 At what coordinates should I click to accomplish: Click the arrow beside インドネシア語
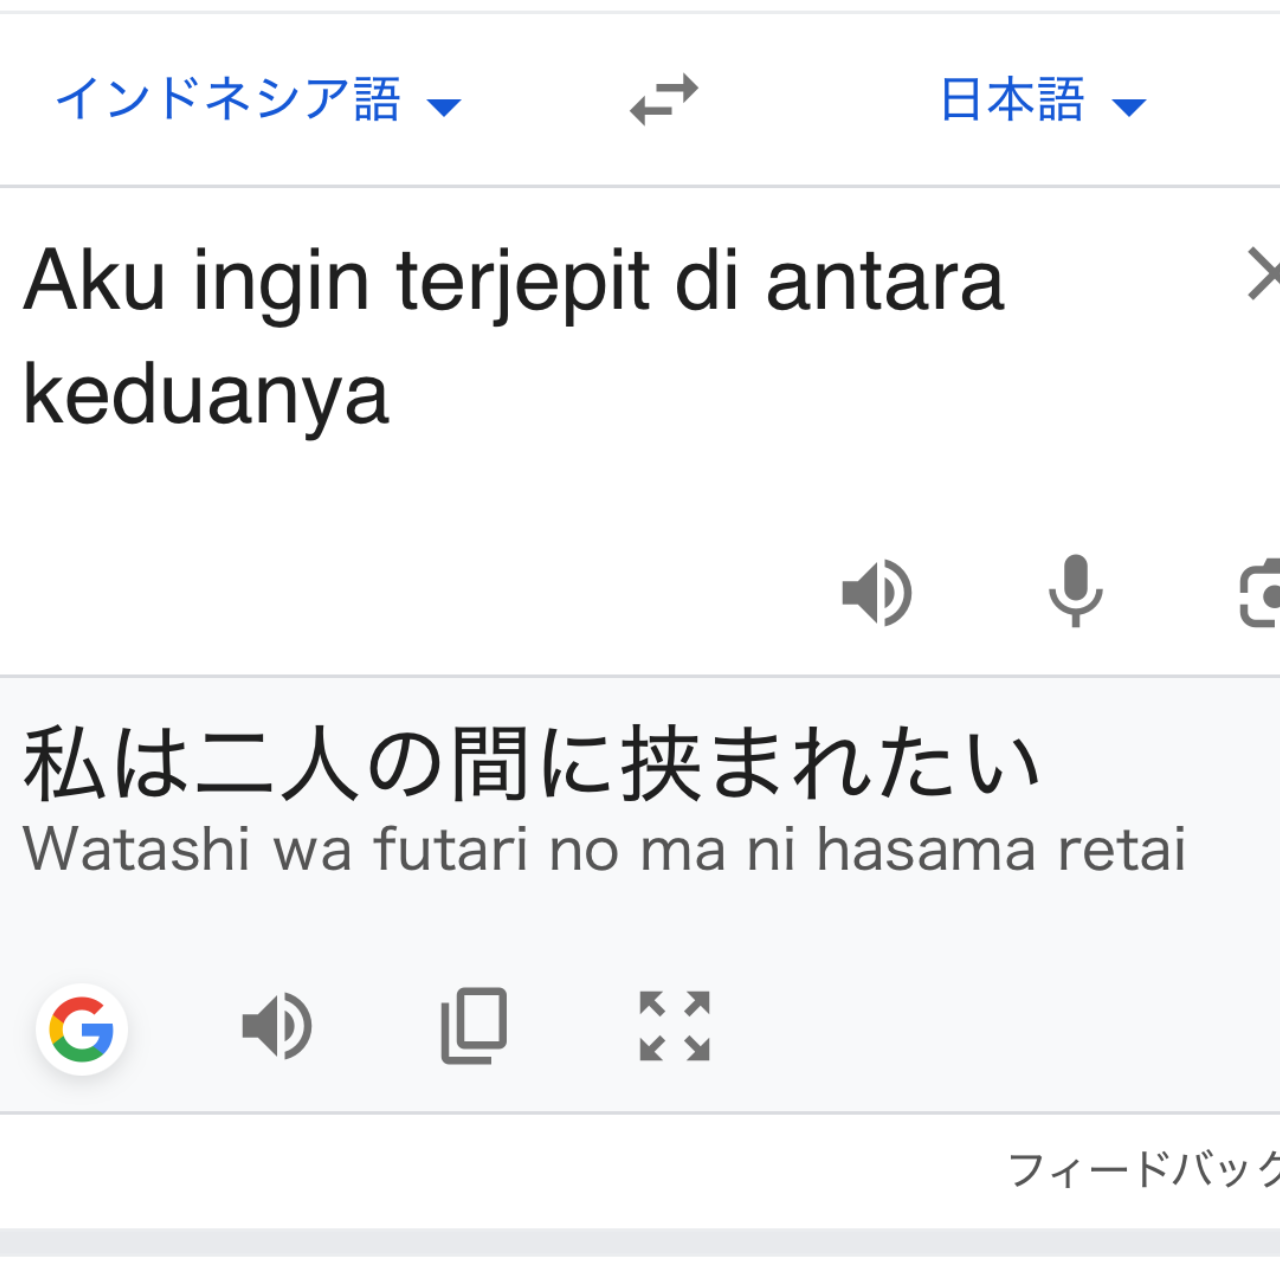(x=443, y=106)
